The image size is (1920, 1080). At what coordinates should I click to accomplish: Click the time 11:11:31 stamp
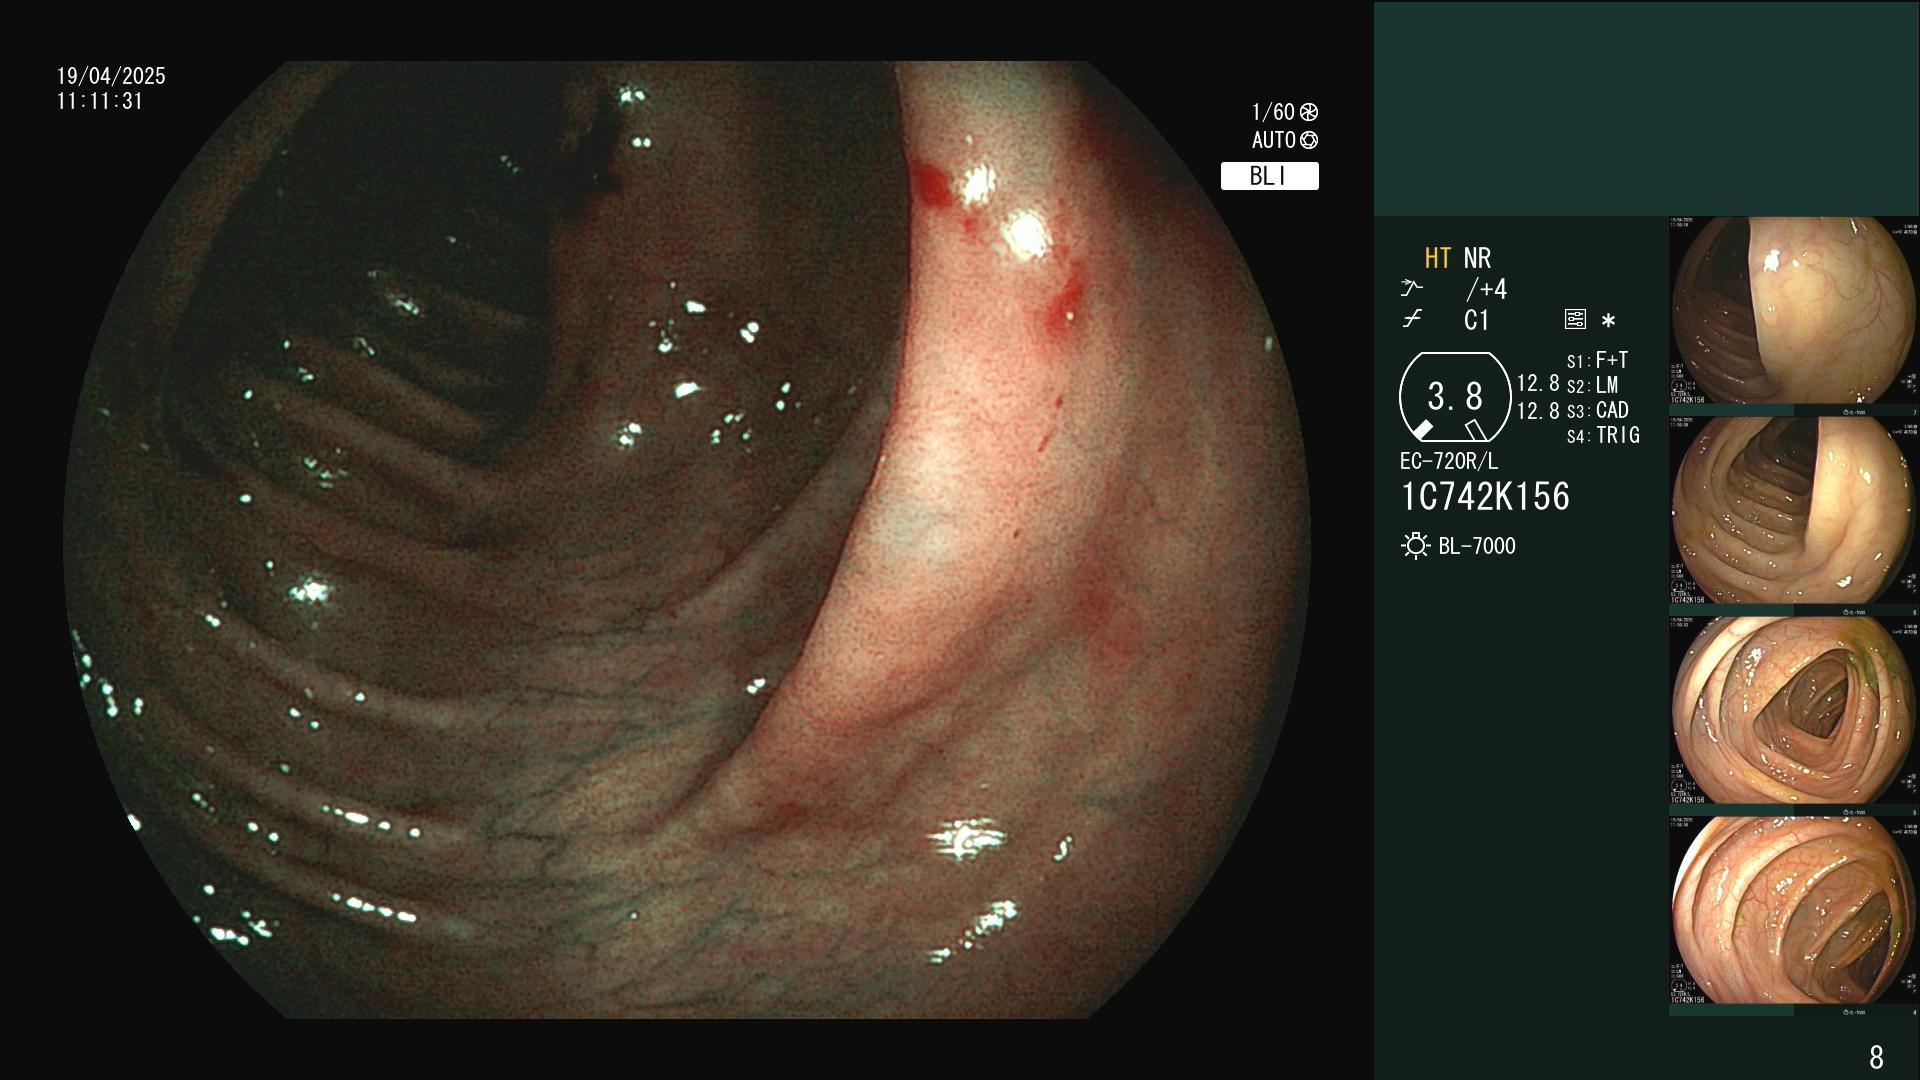(x=100, y=102)
